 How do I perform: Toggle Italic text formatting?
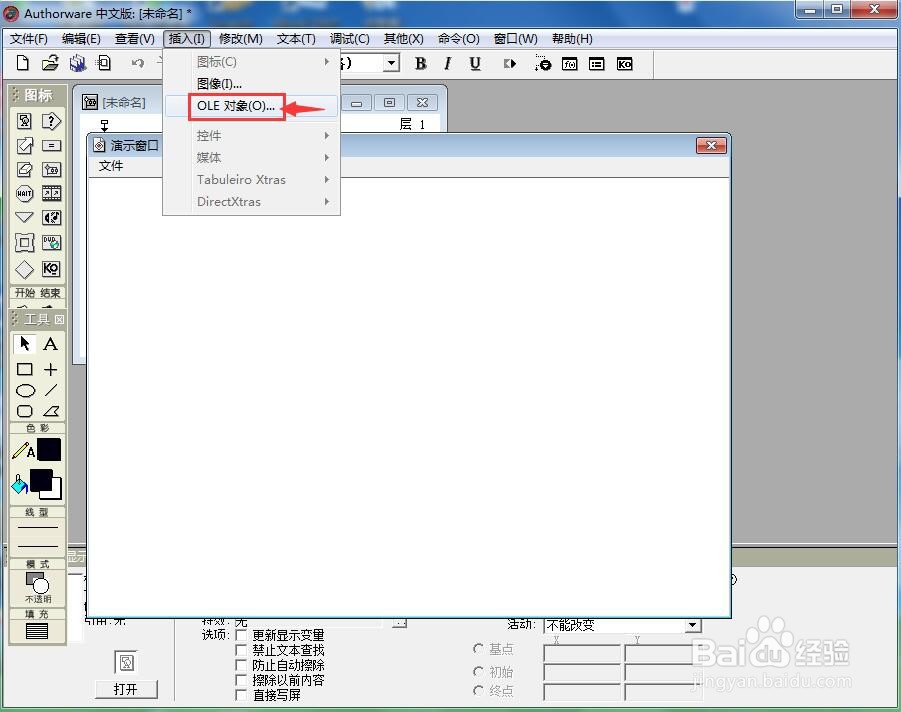click(x=448, y=64)
